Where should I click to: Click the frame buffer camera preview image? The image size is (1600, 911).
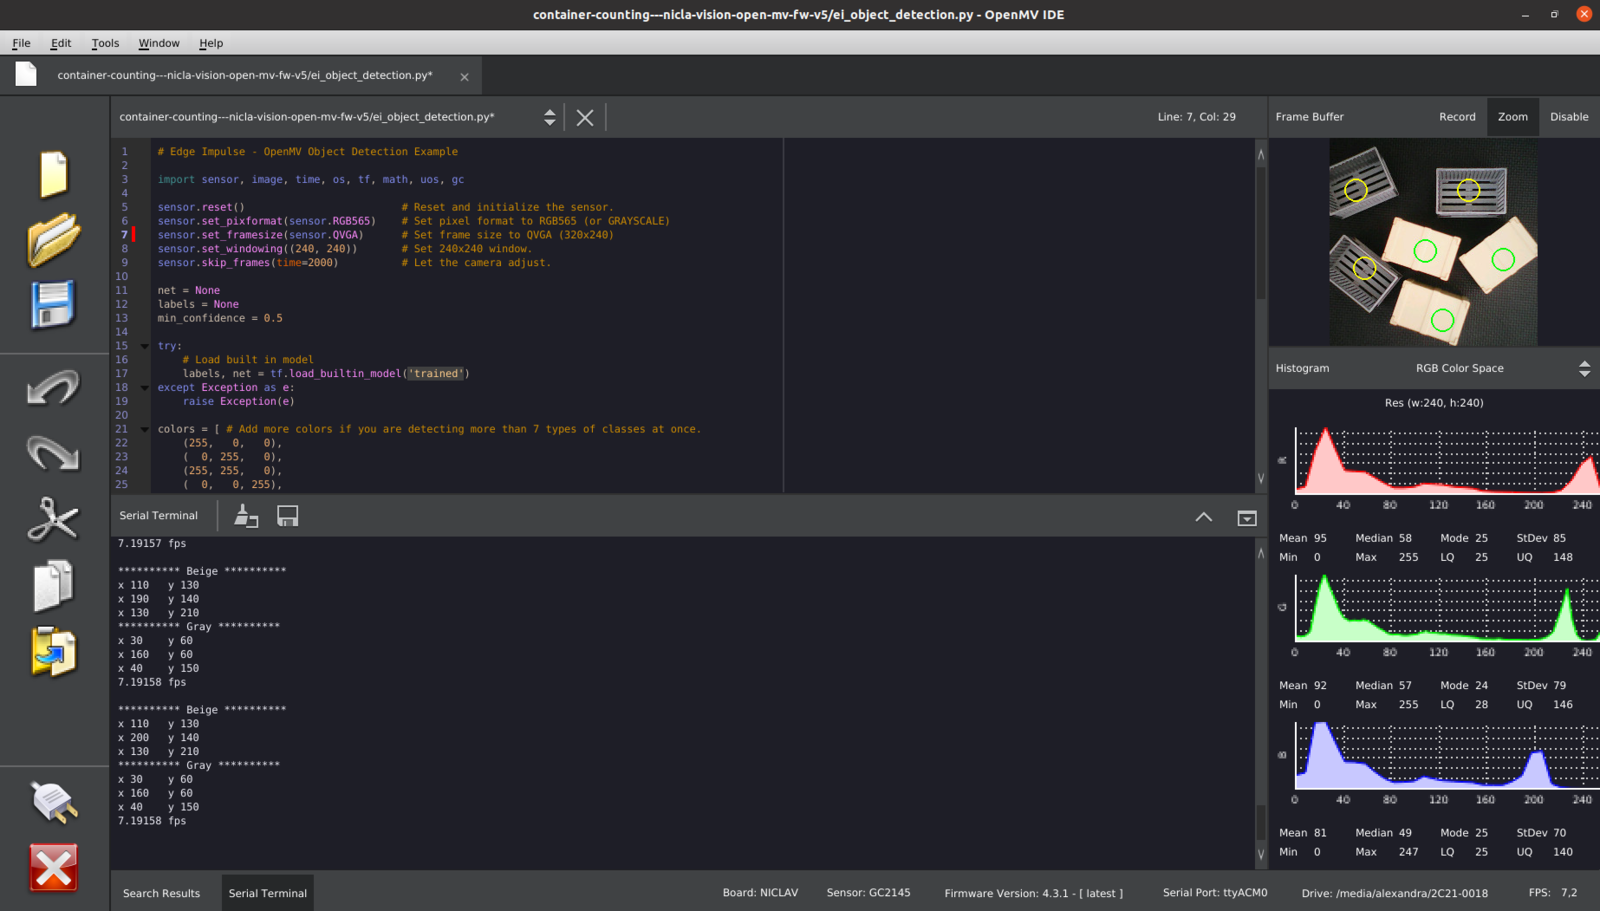pyautogui.click(x=1433, y=243)
